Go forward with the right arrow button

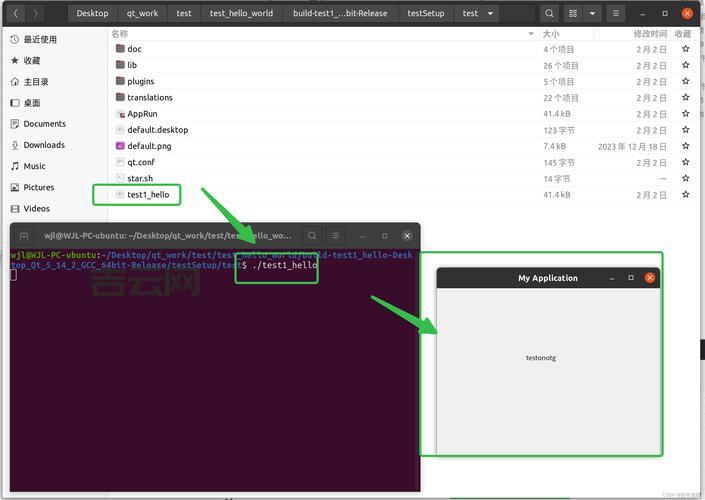pos(35,13)
